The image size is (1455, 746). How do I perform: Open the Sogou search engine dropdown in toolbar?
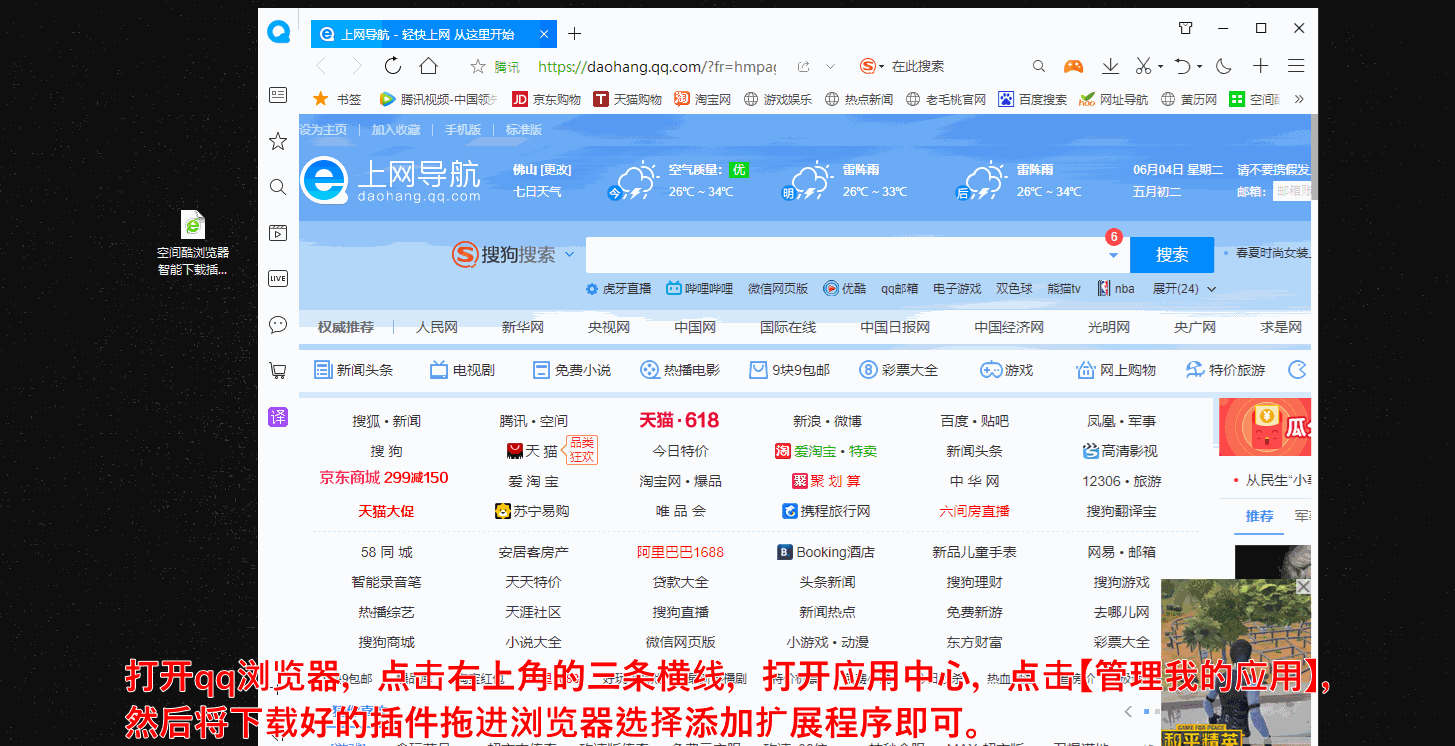tap(870, 66)
